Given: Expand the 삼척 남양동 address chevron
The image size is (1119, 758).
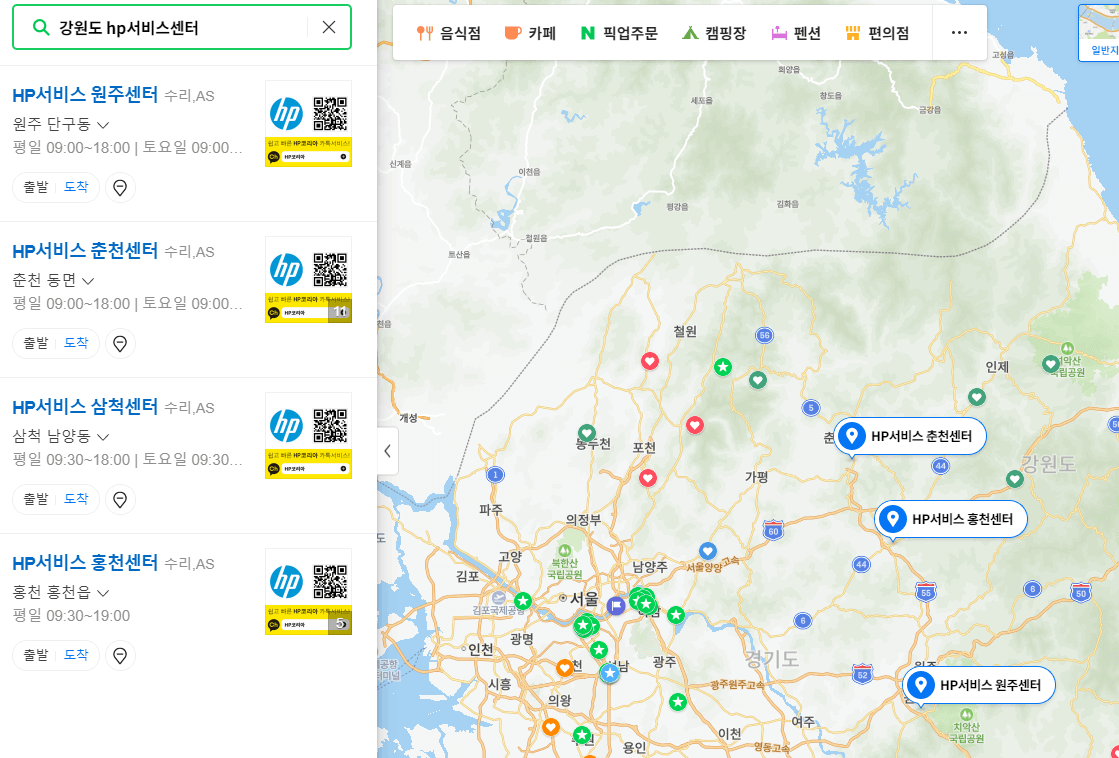Looking at the screenshot, I should click(103, 437).
